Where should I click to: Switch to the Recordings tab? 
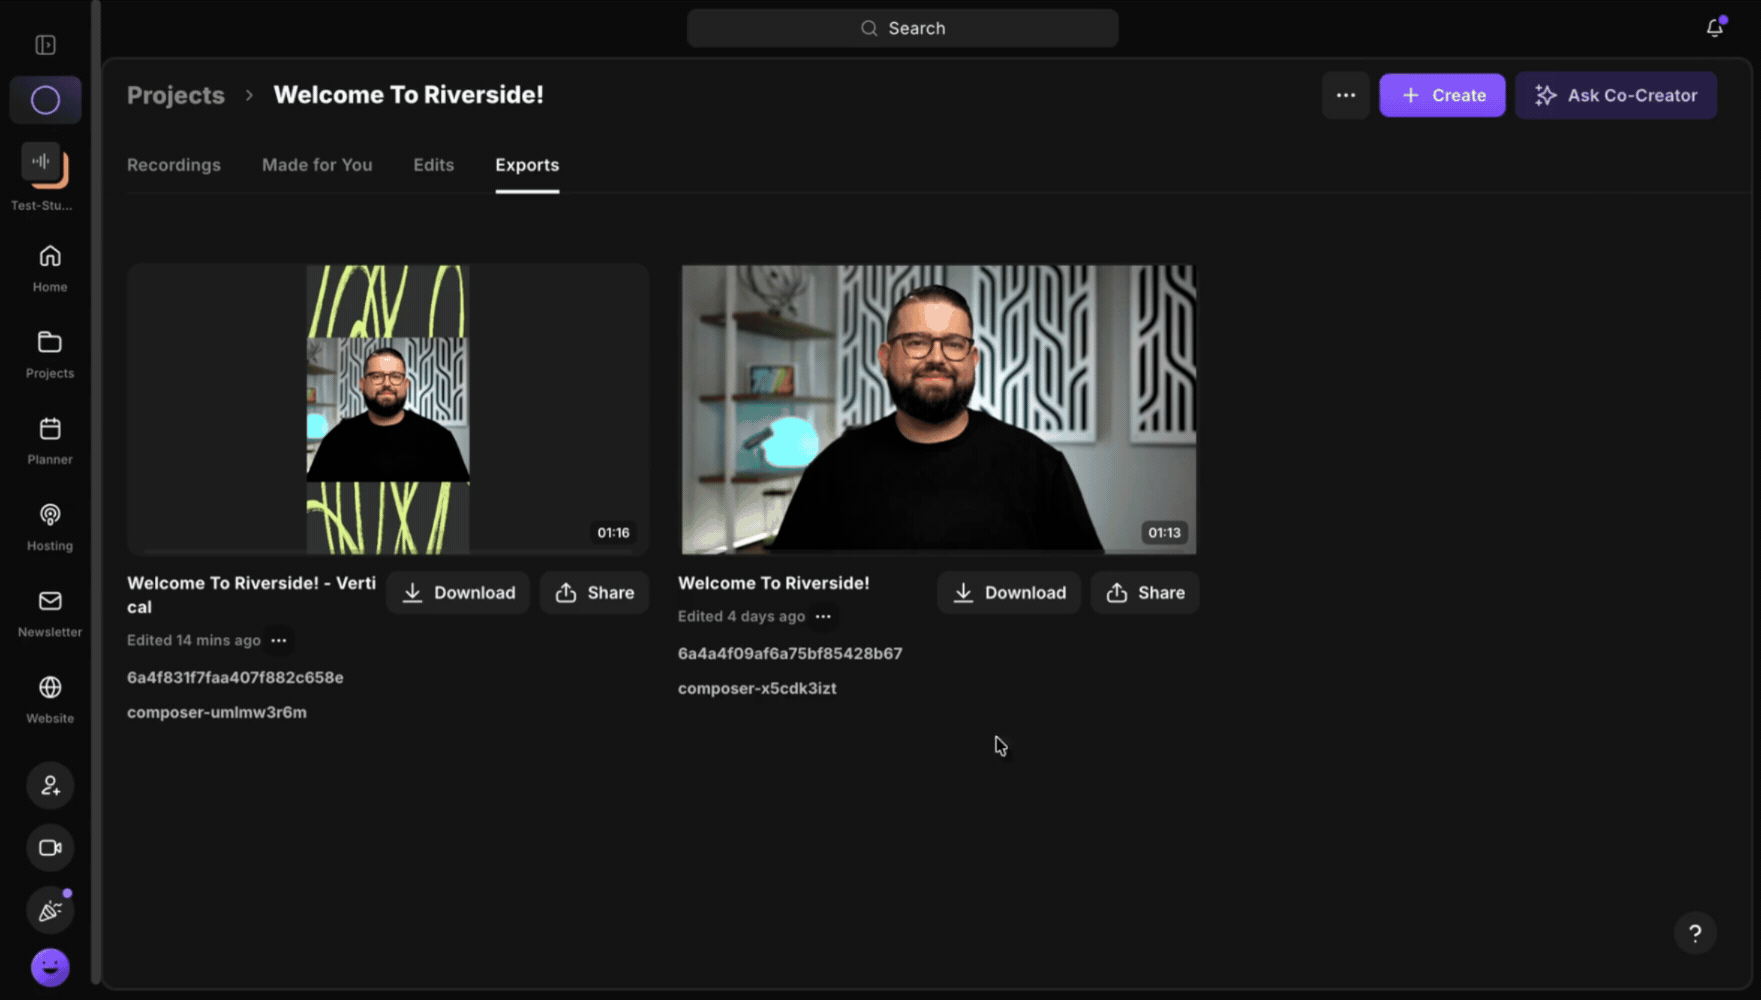(x=174, y=165)
